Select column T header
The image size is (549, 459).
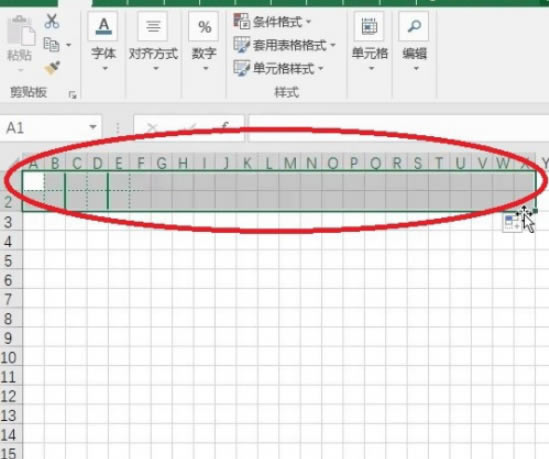pos(439,163)
